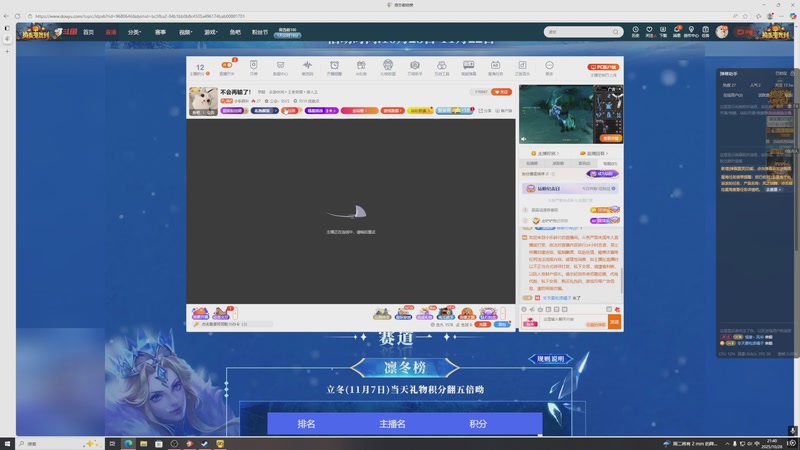
Task: Click the user avatar in header
Action: click(721, 32)
